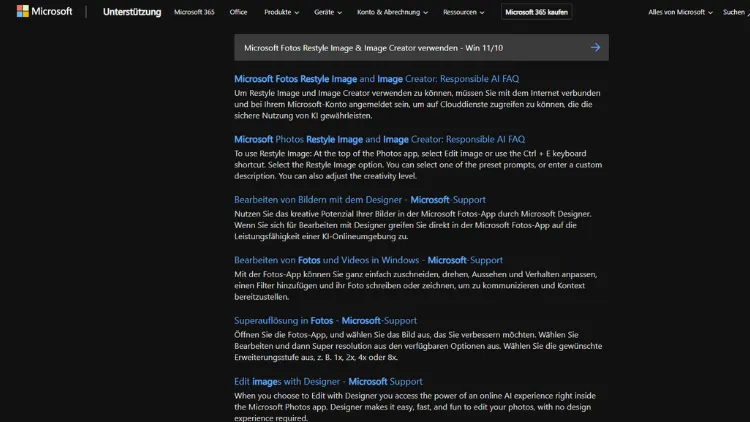750x422 pixels.
Task: Click the text starting 'Nutzen Sie das kreative Potenzial'
Action: pos(413,225)
